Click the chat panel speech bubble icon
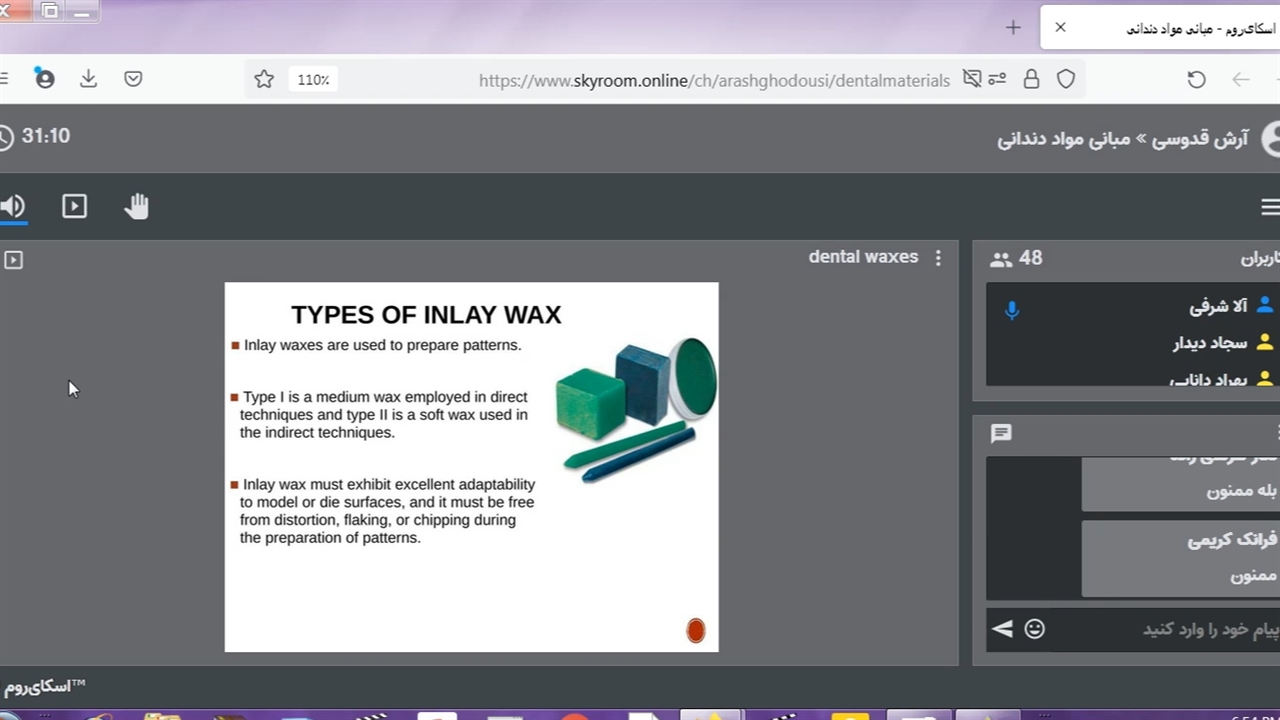1280x720 pixels. (x=1001, y=433)
